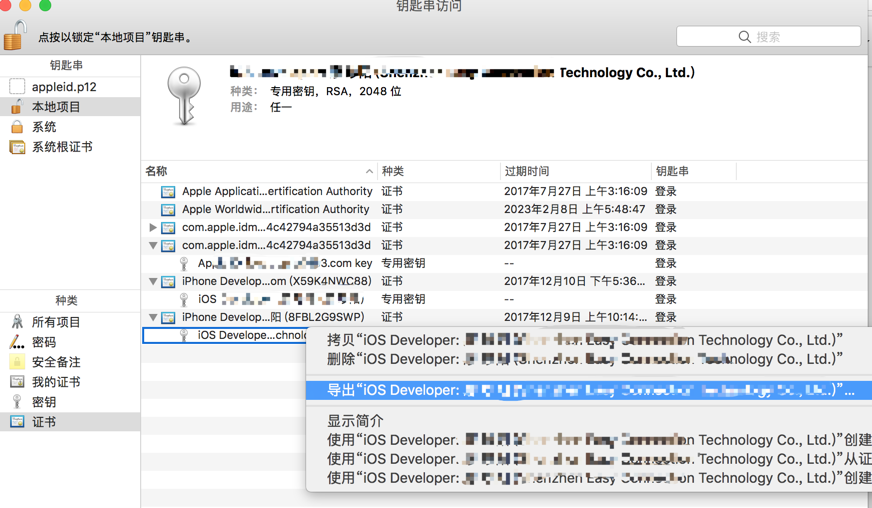Click the 2017年12月9日 上午10:14 expiry cell
Screen dimensions: 872x508
click(576, 317)
